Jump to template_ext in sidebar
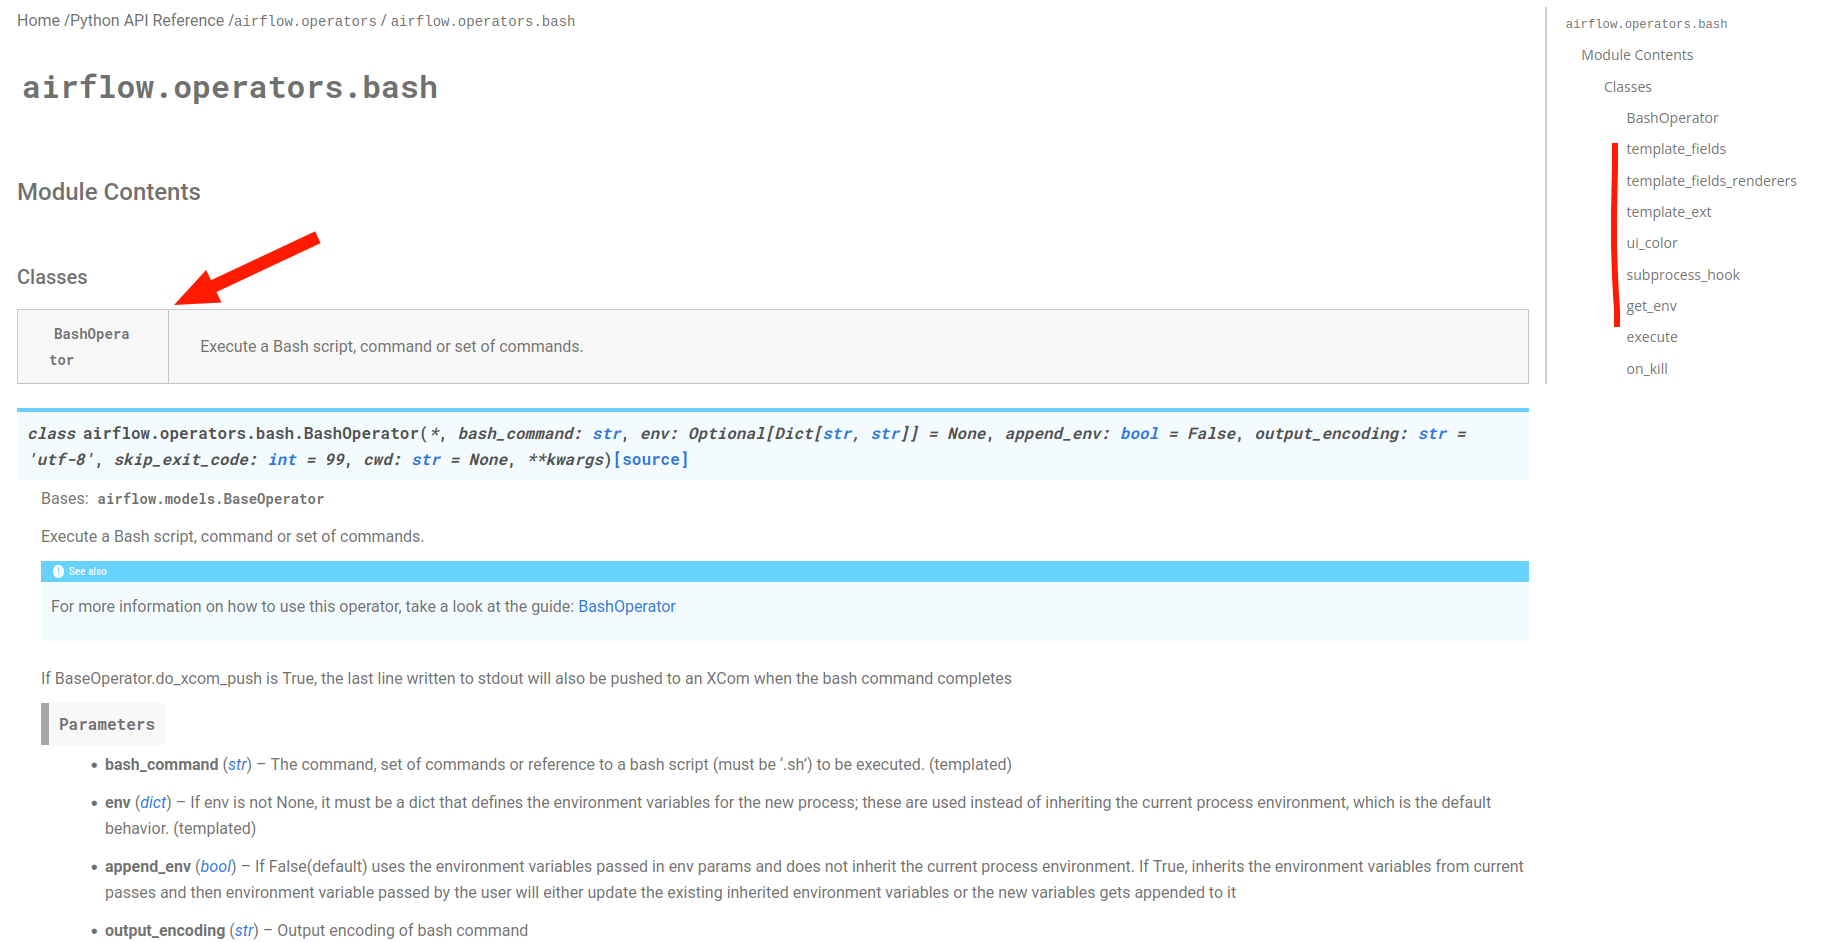 click(x=1668, y=212)
